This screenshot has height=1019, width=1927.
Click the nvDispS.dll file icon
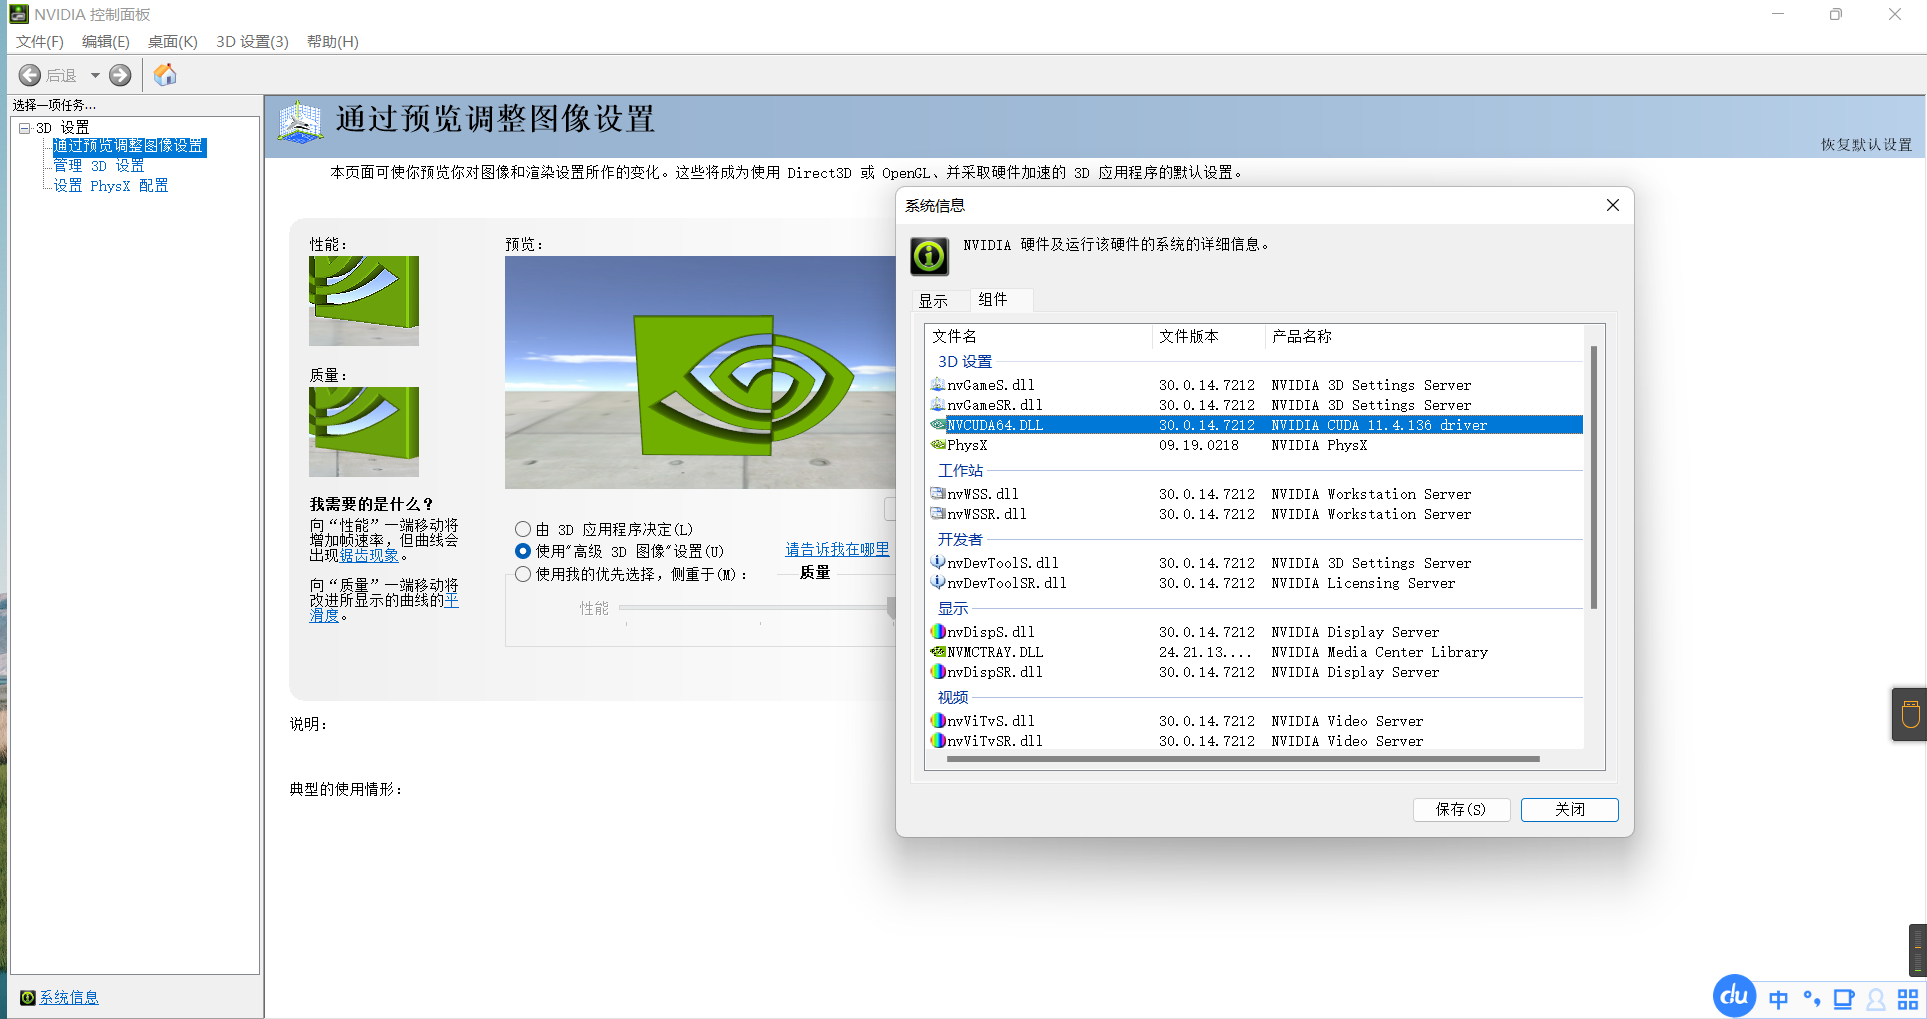pos(938,631)
